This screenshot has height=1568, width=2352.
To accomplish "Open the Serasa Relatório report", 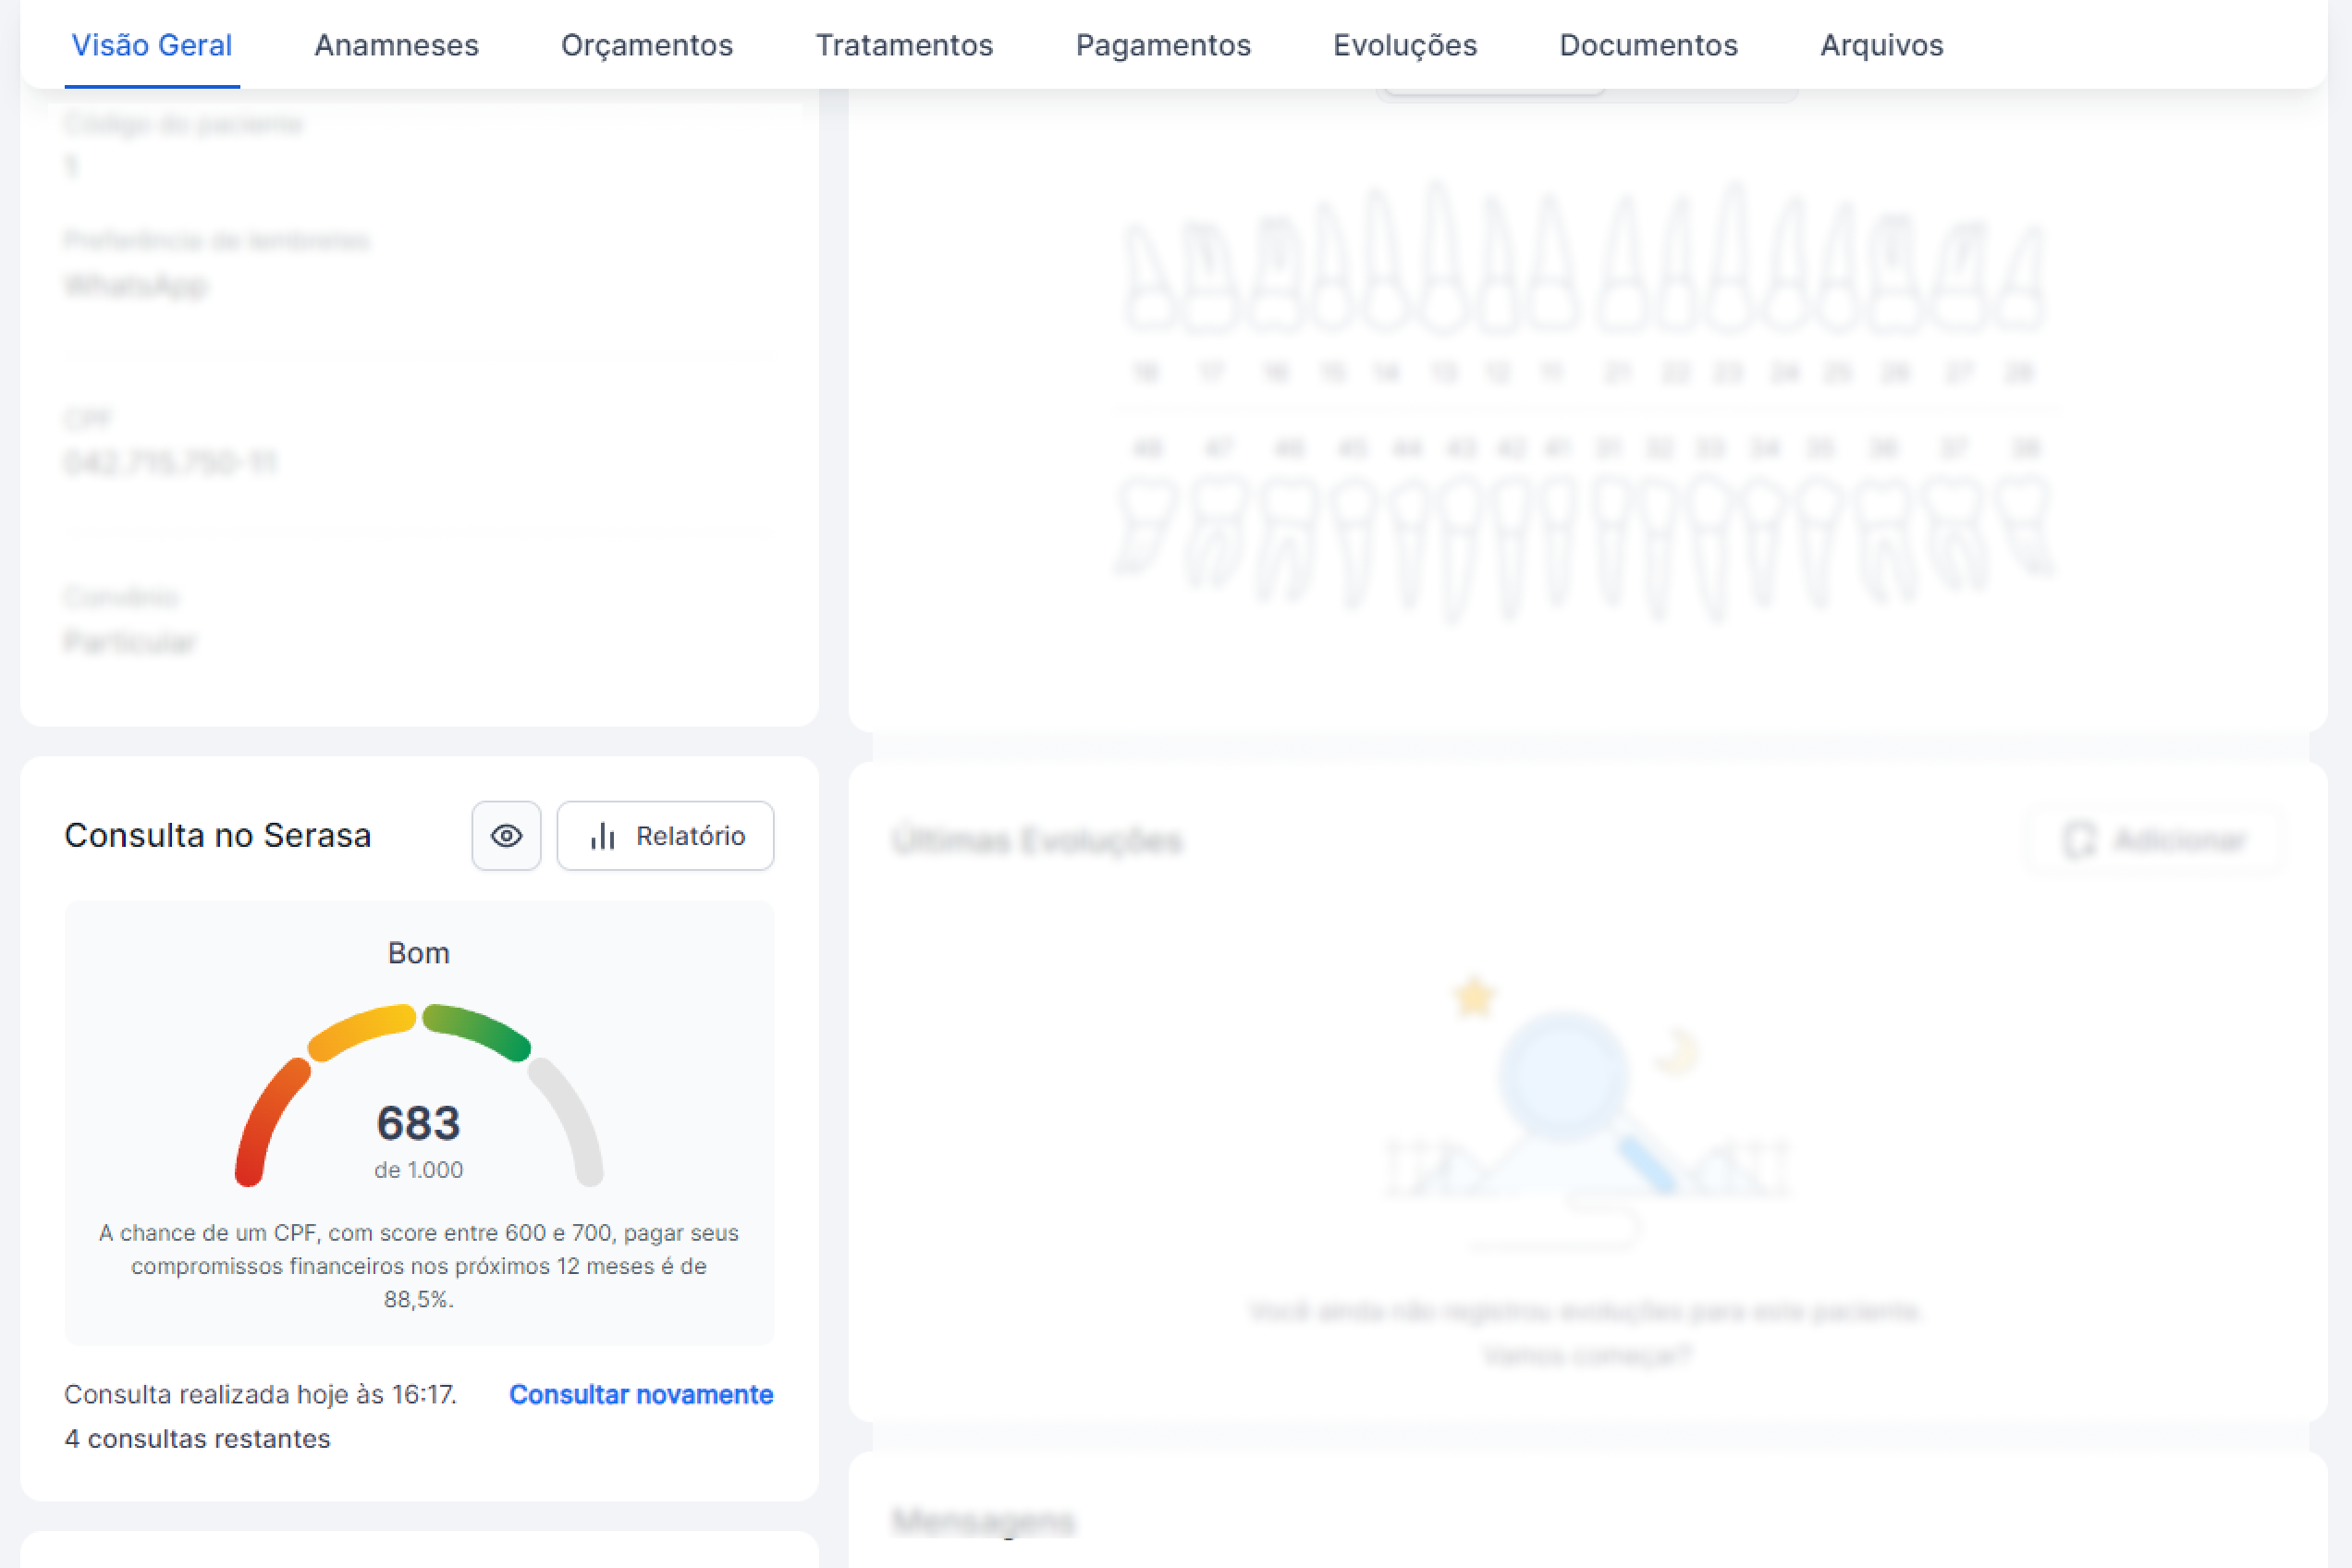I will coord(690,836).
